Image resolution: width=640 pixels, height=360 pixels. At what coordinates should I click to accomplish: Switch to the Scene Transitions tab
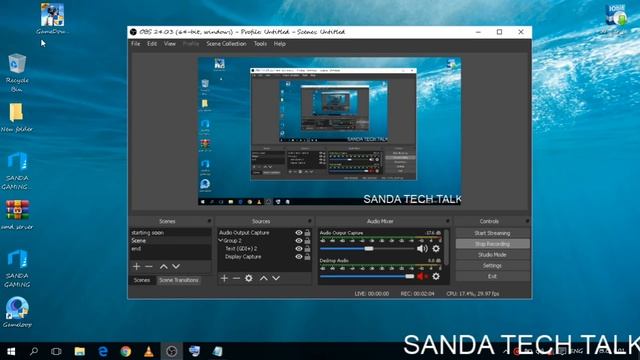click(x=179, y=280)
